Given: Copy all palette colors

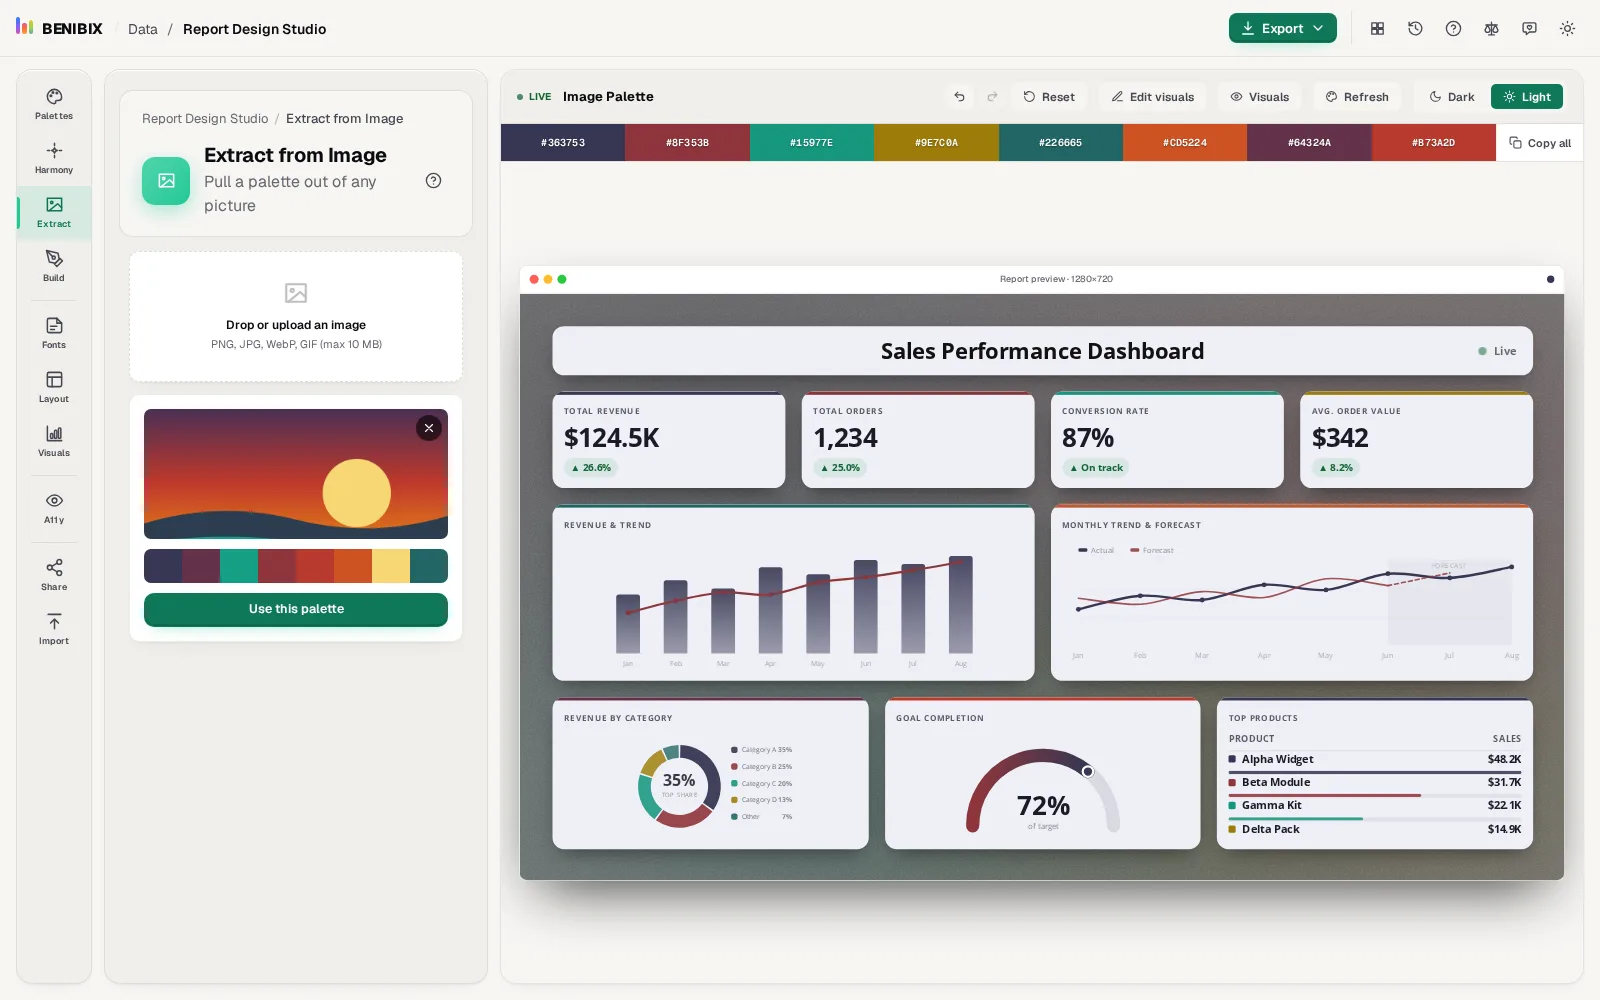Looking at the screenshot, I should tap(1540, 143).
